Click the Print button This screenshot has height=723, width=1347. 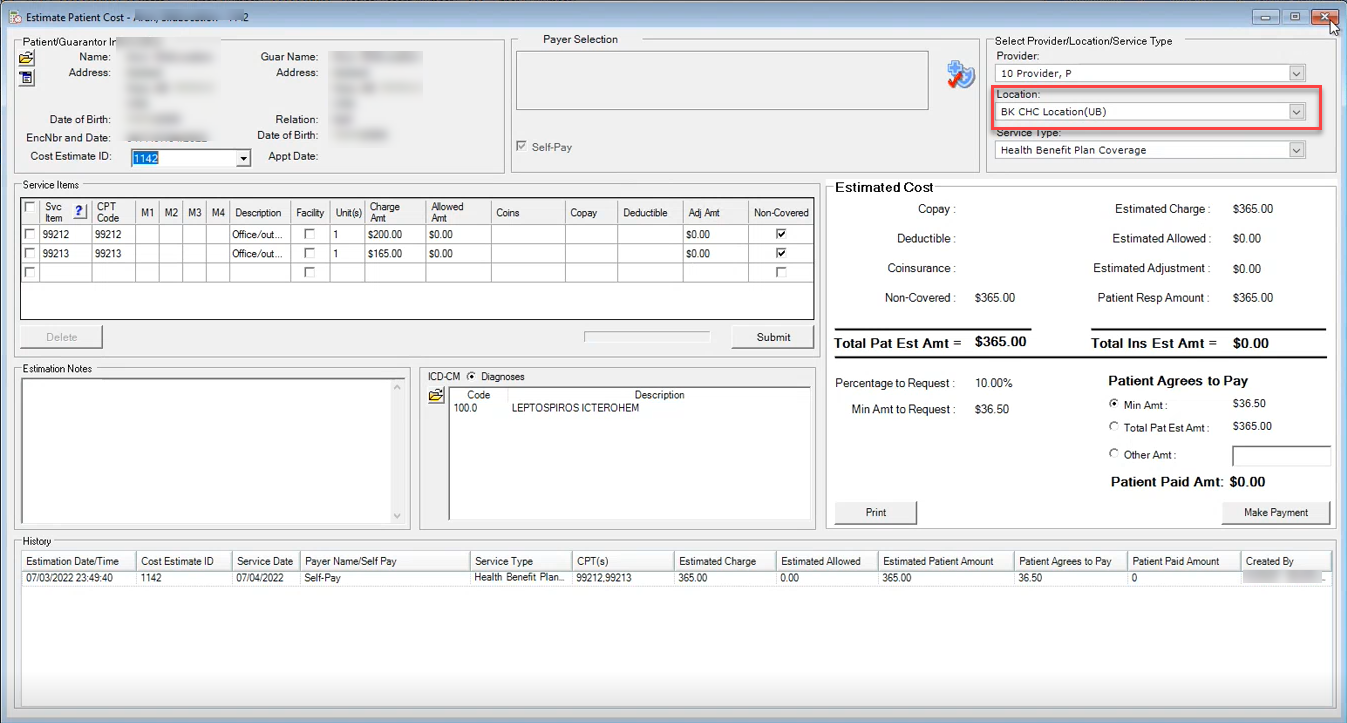pyautogui.click(x=876, y=512)
